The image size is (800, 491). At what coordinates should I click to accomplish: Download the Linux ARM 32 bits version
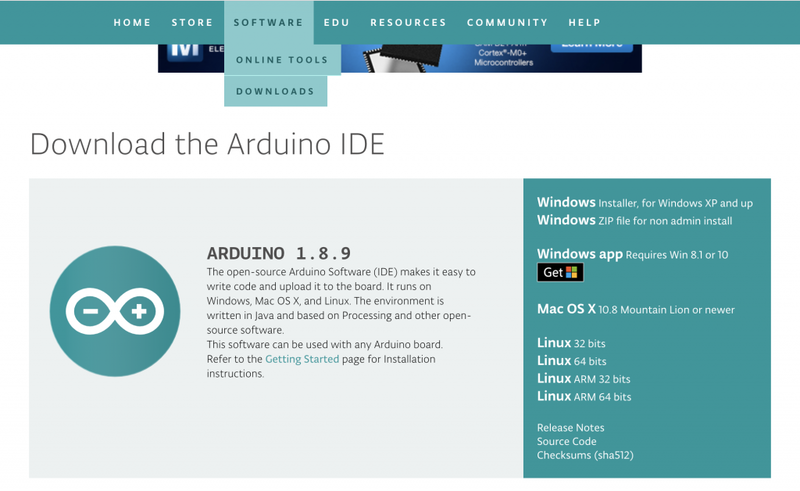583,379
